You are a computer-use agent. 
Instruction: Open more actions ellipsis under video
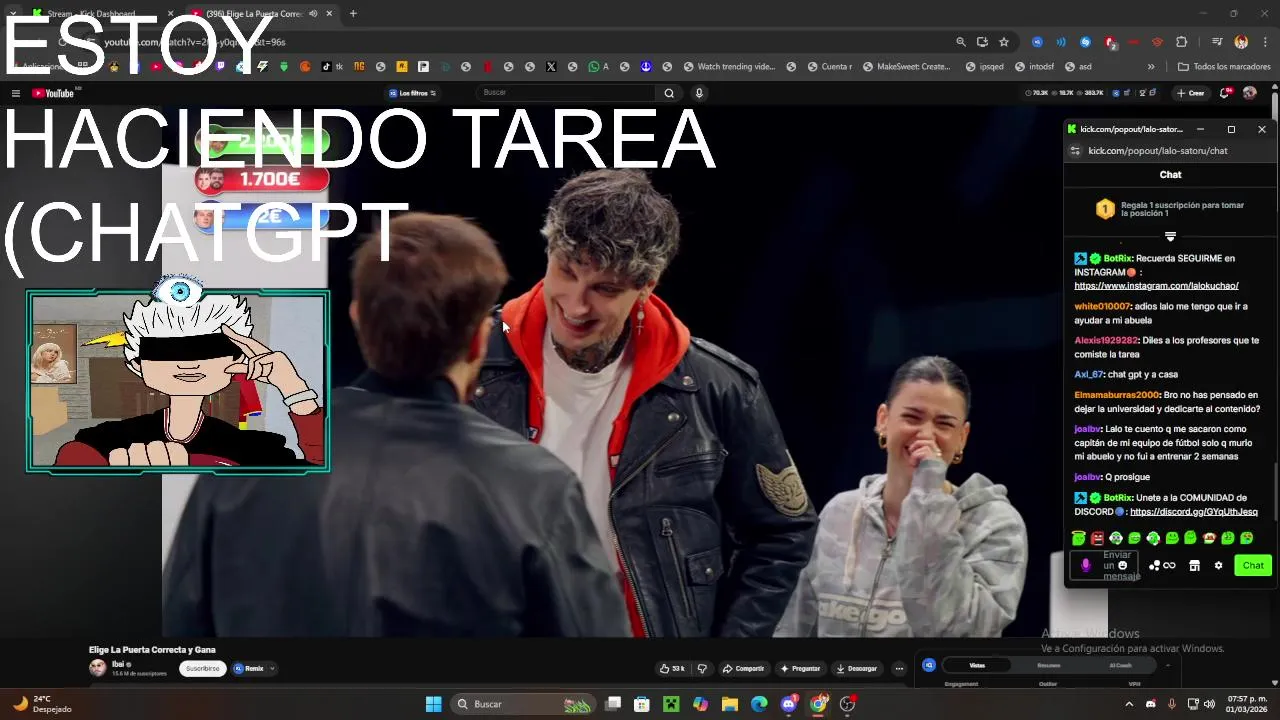click(x=899, y=668)
